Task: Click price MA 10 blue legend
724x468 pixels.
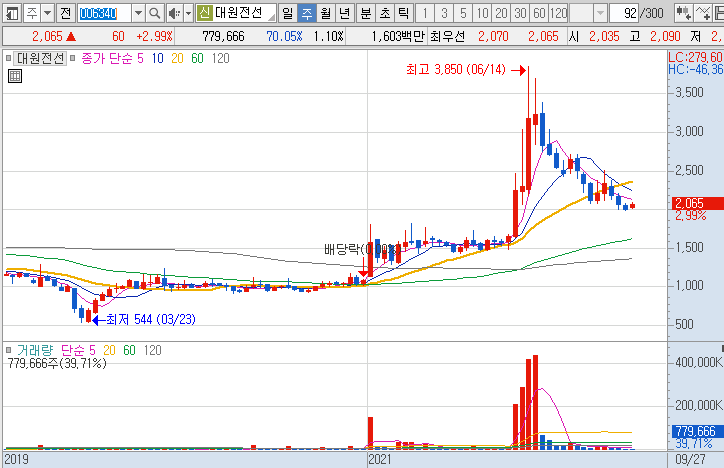Action: point(157,58)
